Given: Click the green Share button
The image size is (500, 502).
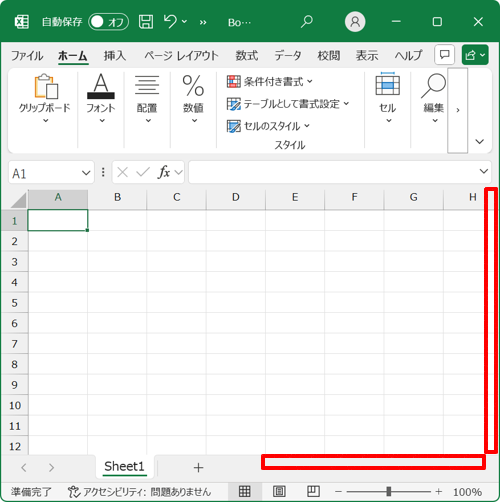Looking at the screenshot, I should tap(475, 55).
